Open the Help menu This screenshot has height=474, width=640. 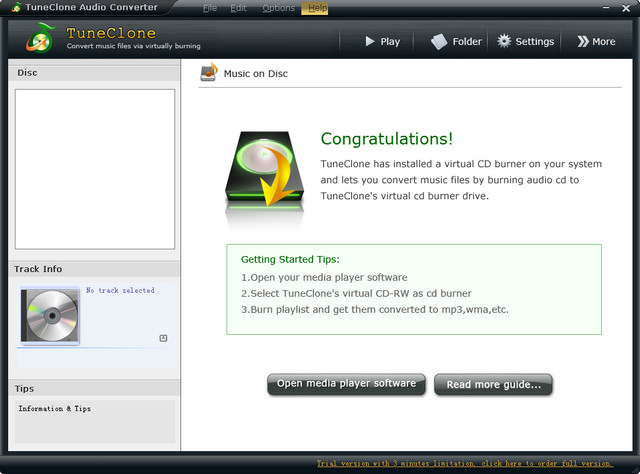point(316,8)
